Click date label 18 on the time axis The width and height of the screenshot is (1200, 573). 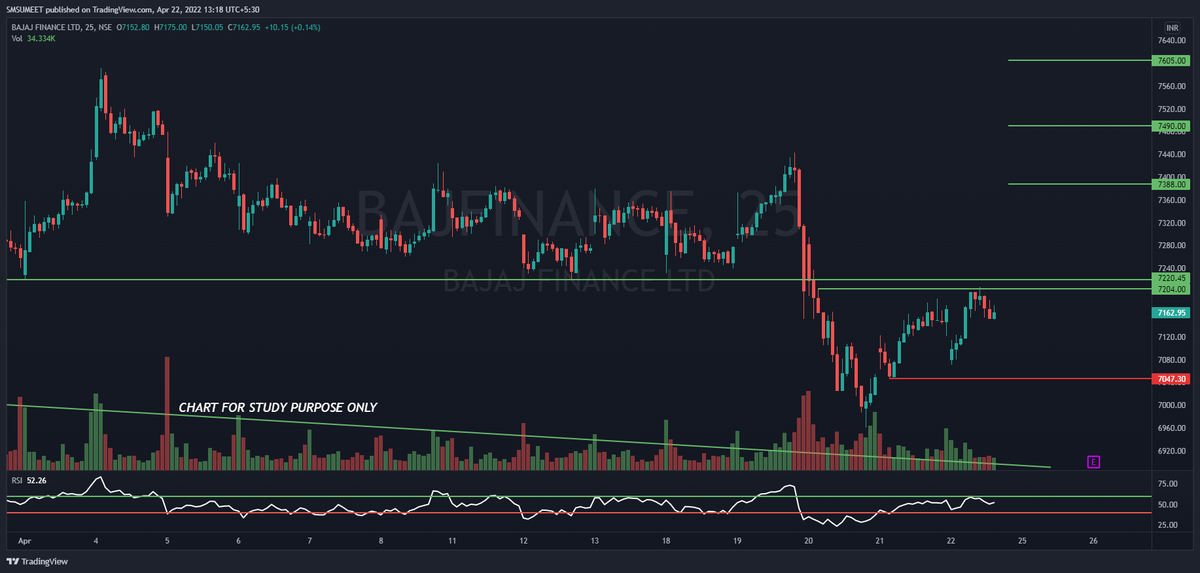click(666, 540)
